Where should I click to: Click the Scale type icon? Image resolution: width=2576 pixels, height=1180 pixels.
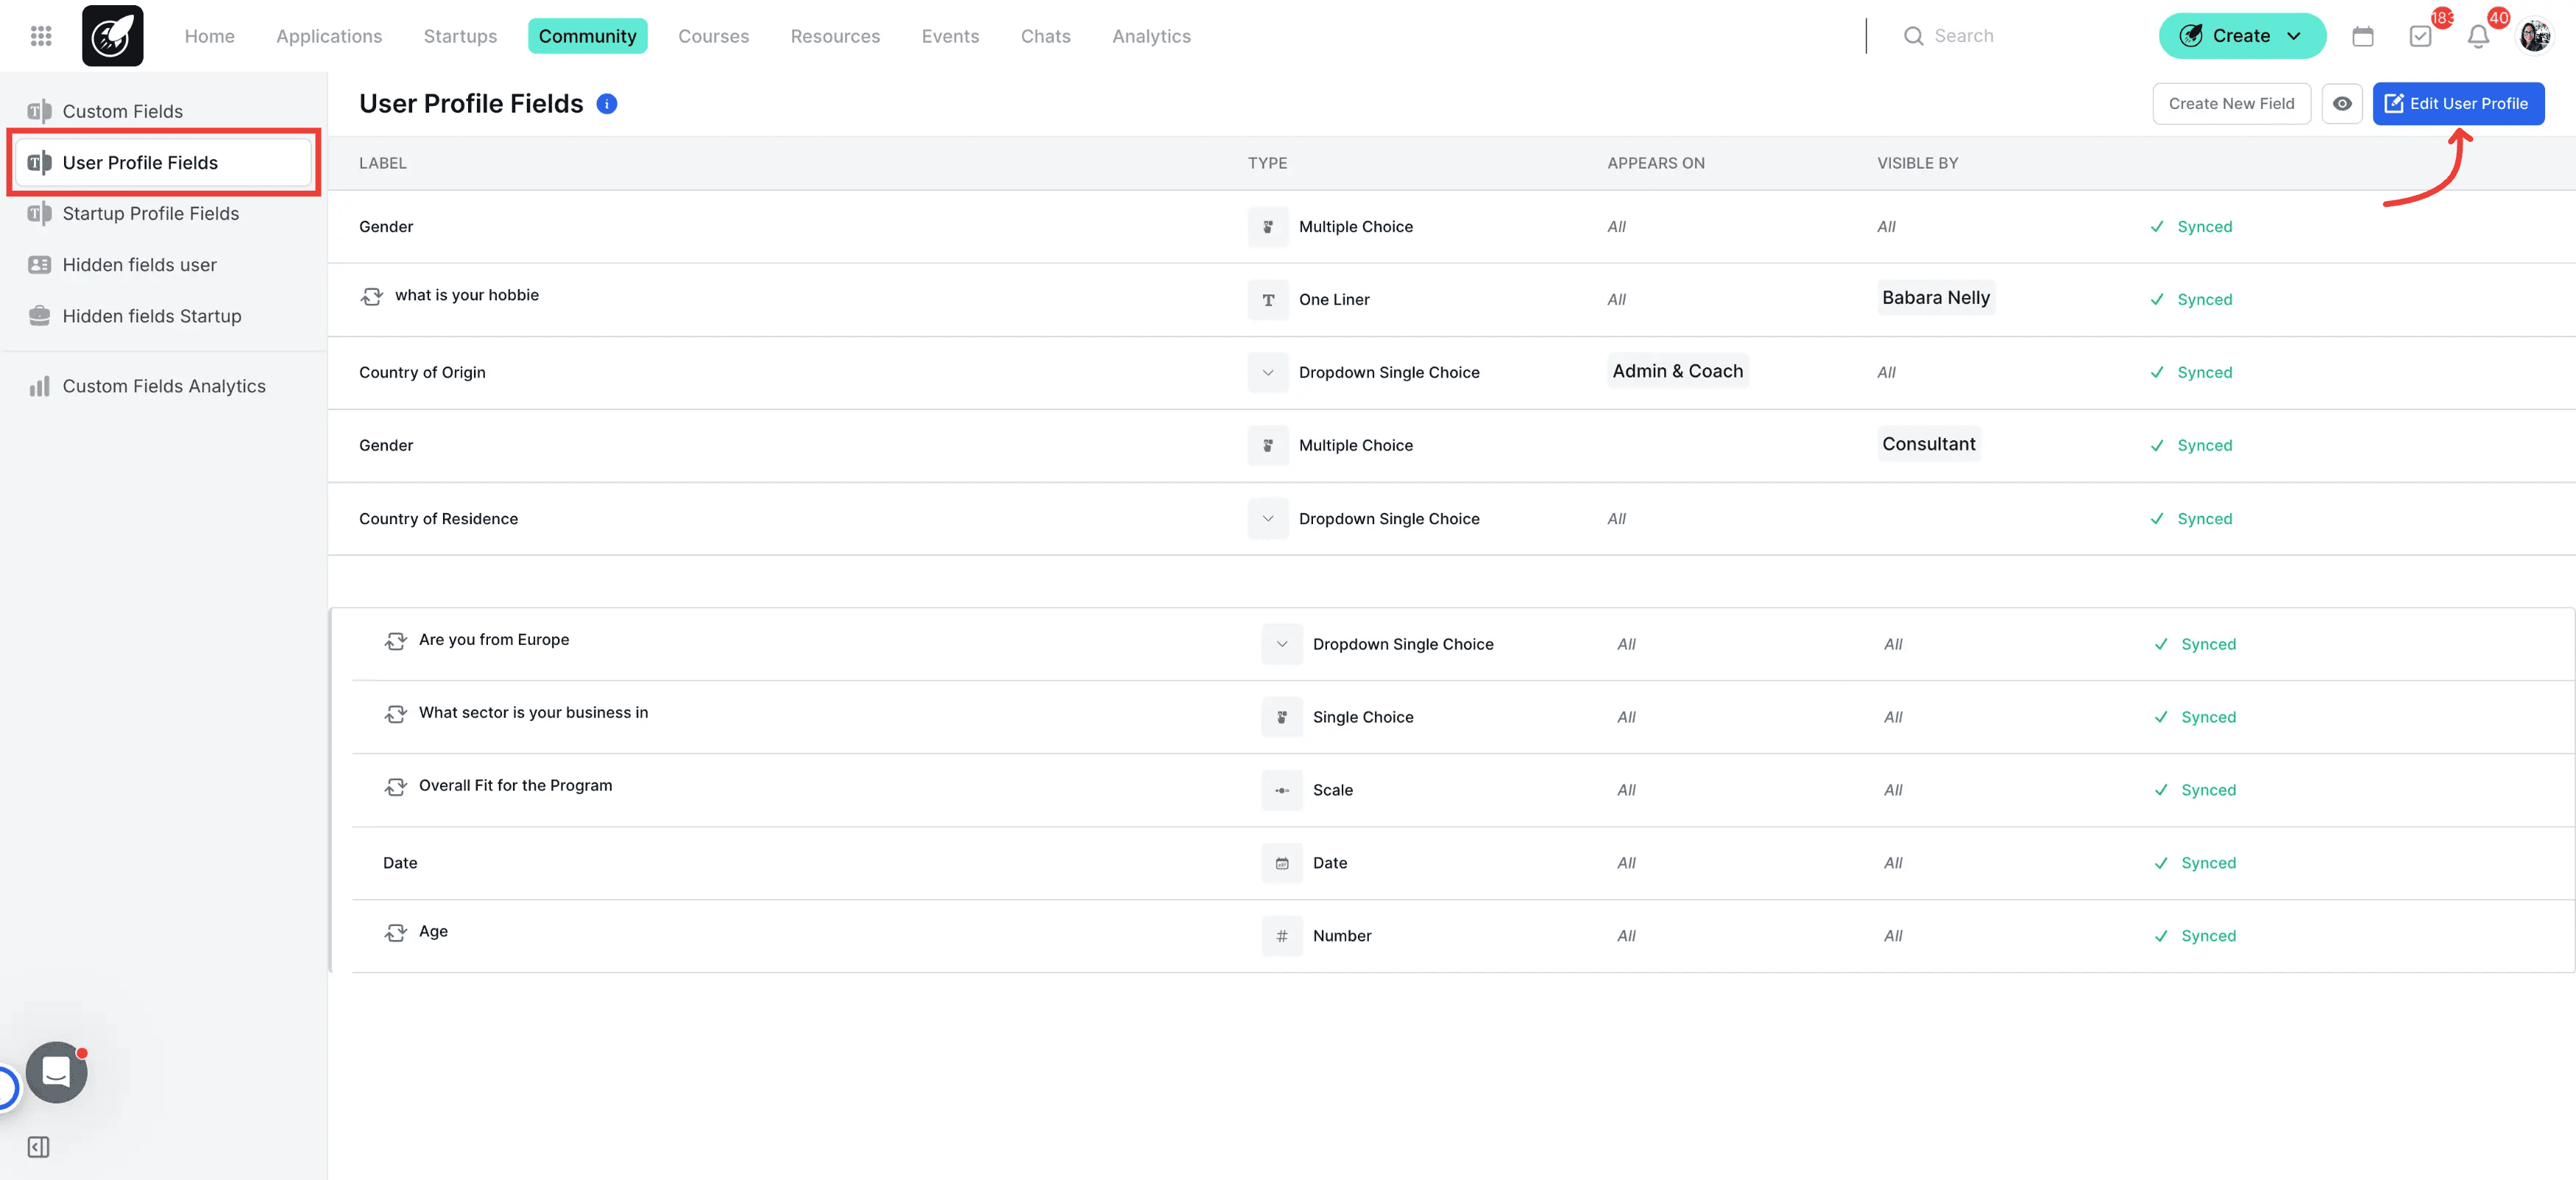[x=1282, y=790]
